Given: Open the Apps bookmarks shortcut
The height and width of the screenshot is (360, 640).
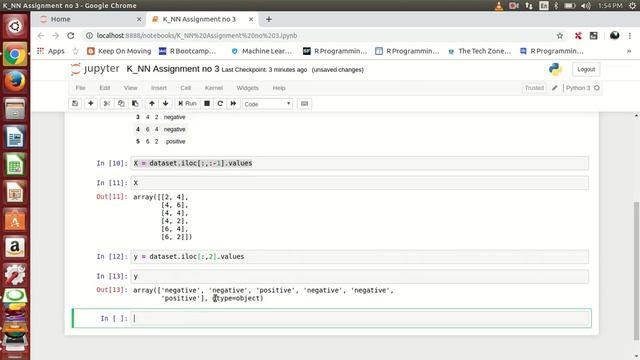Looking at the screenshot, I should pos(51,51).
